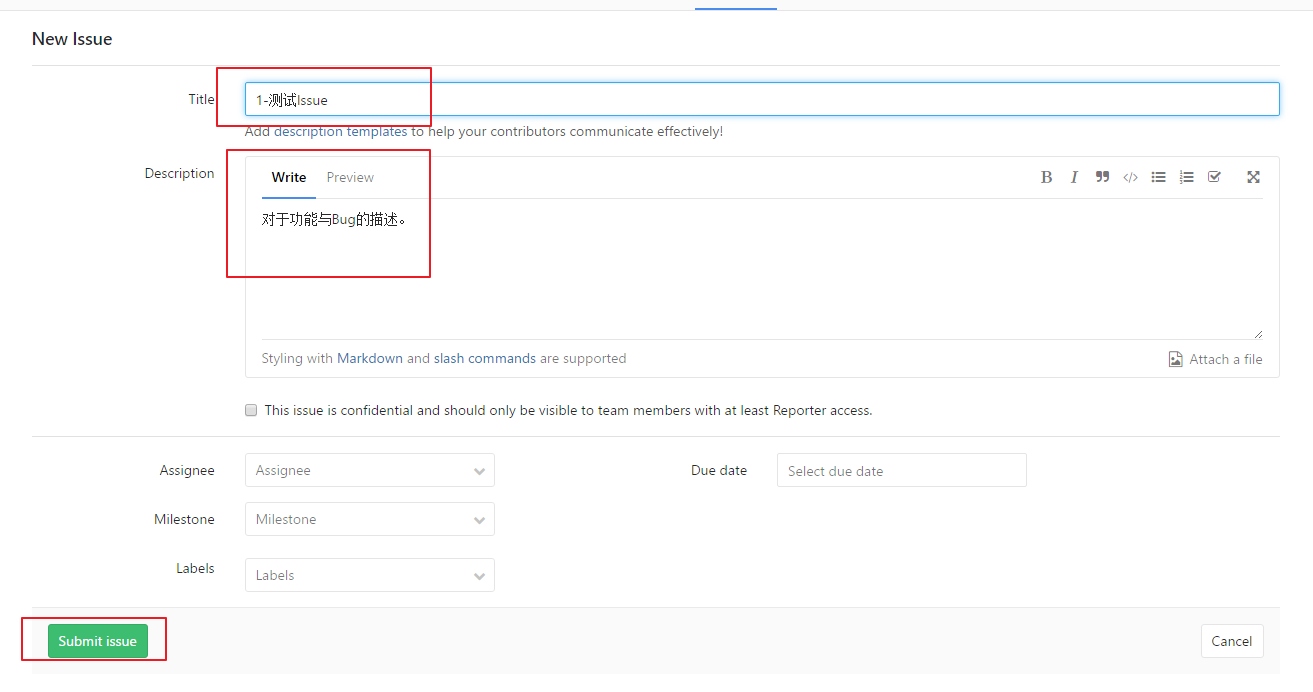Open the Milestone dropdown
Screen dimensions: 1313x692
(x=369, y=519)
